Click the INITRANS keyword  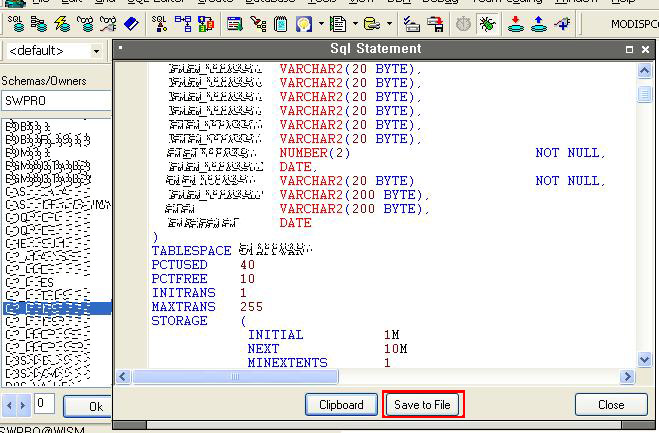point(183,293)
